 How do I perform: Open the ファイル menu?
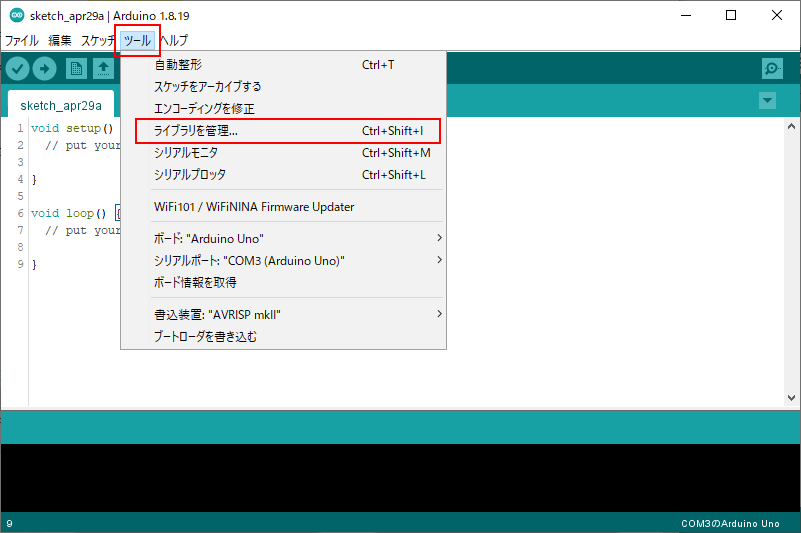coord(22,41)
